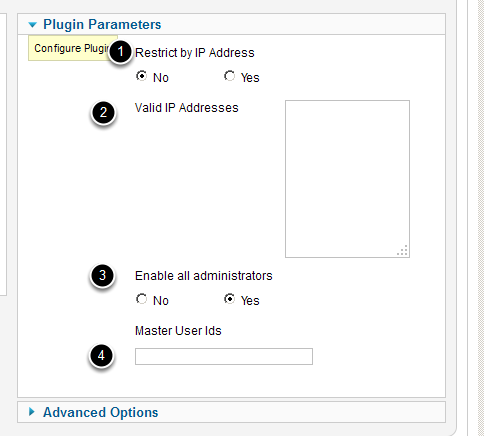Select Yes for Enable all administrators
The image size is (484, 436).
(229, 299)
